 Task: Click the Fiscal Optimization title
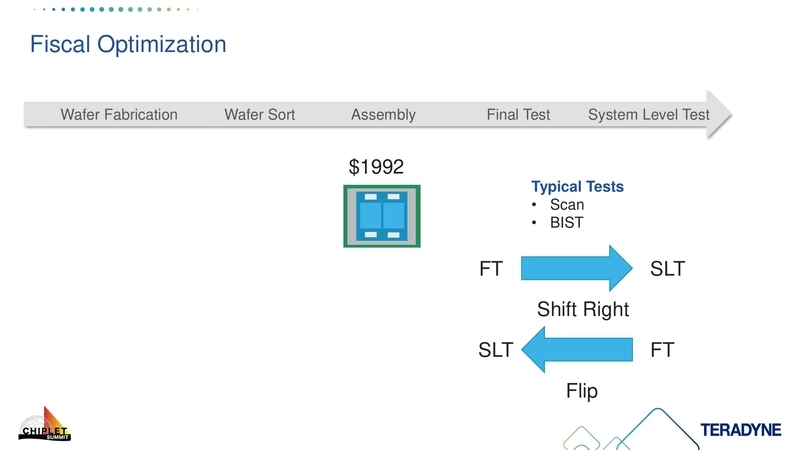point(128,45)
